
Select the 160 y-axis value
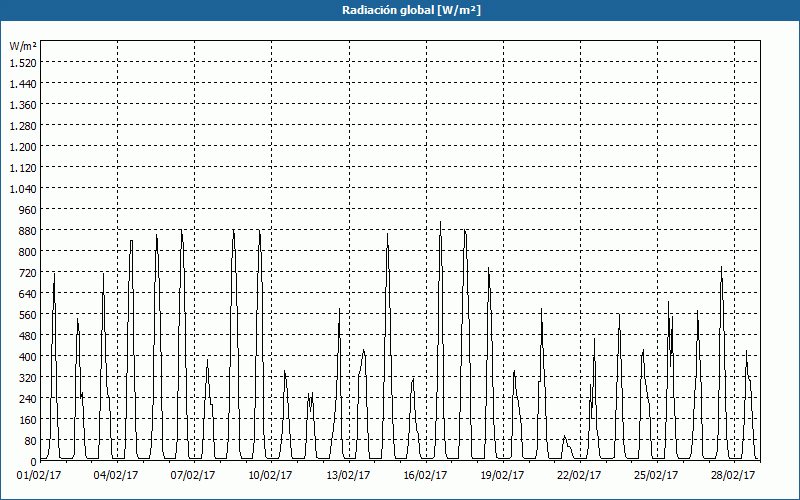pos(28,420)
